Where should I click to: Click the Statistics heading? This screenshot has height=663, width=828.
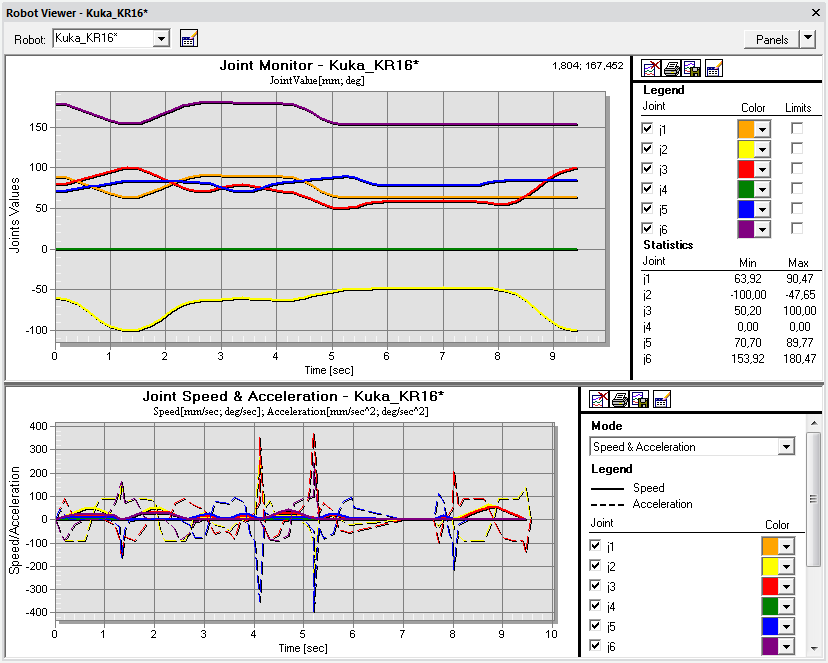tap(668, 245)
